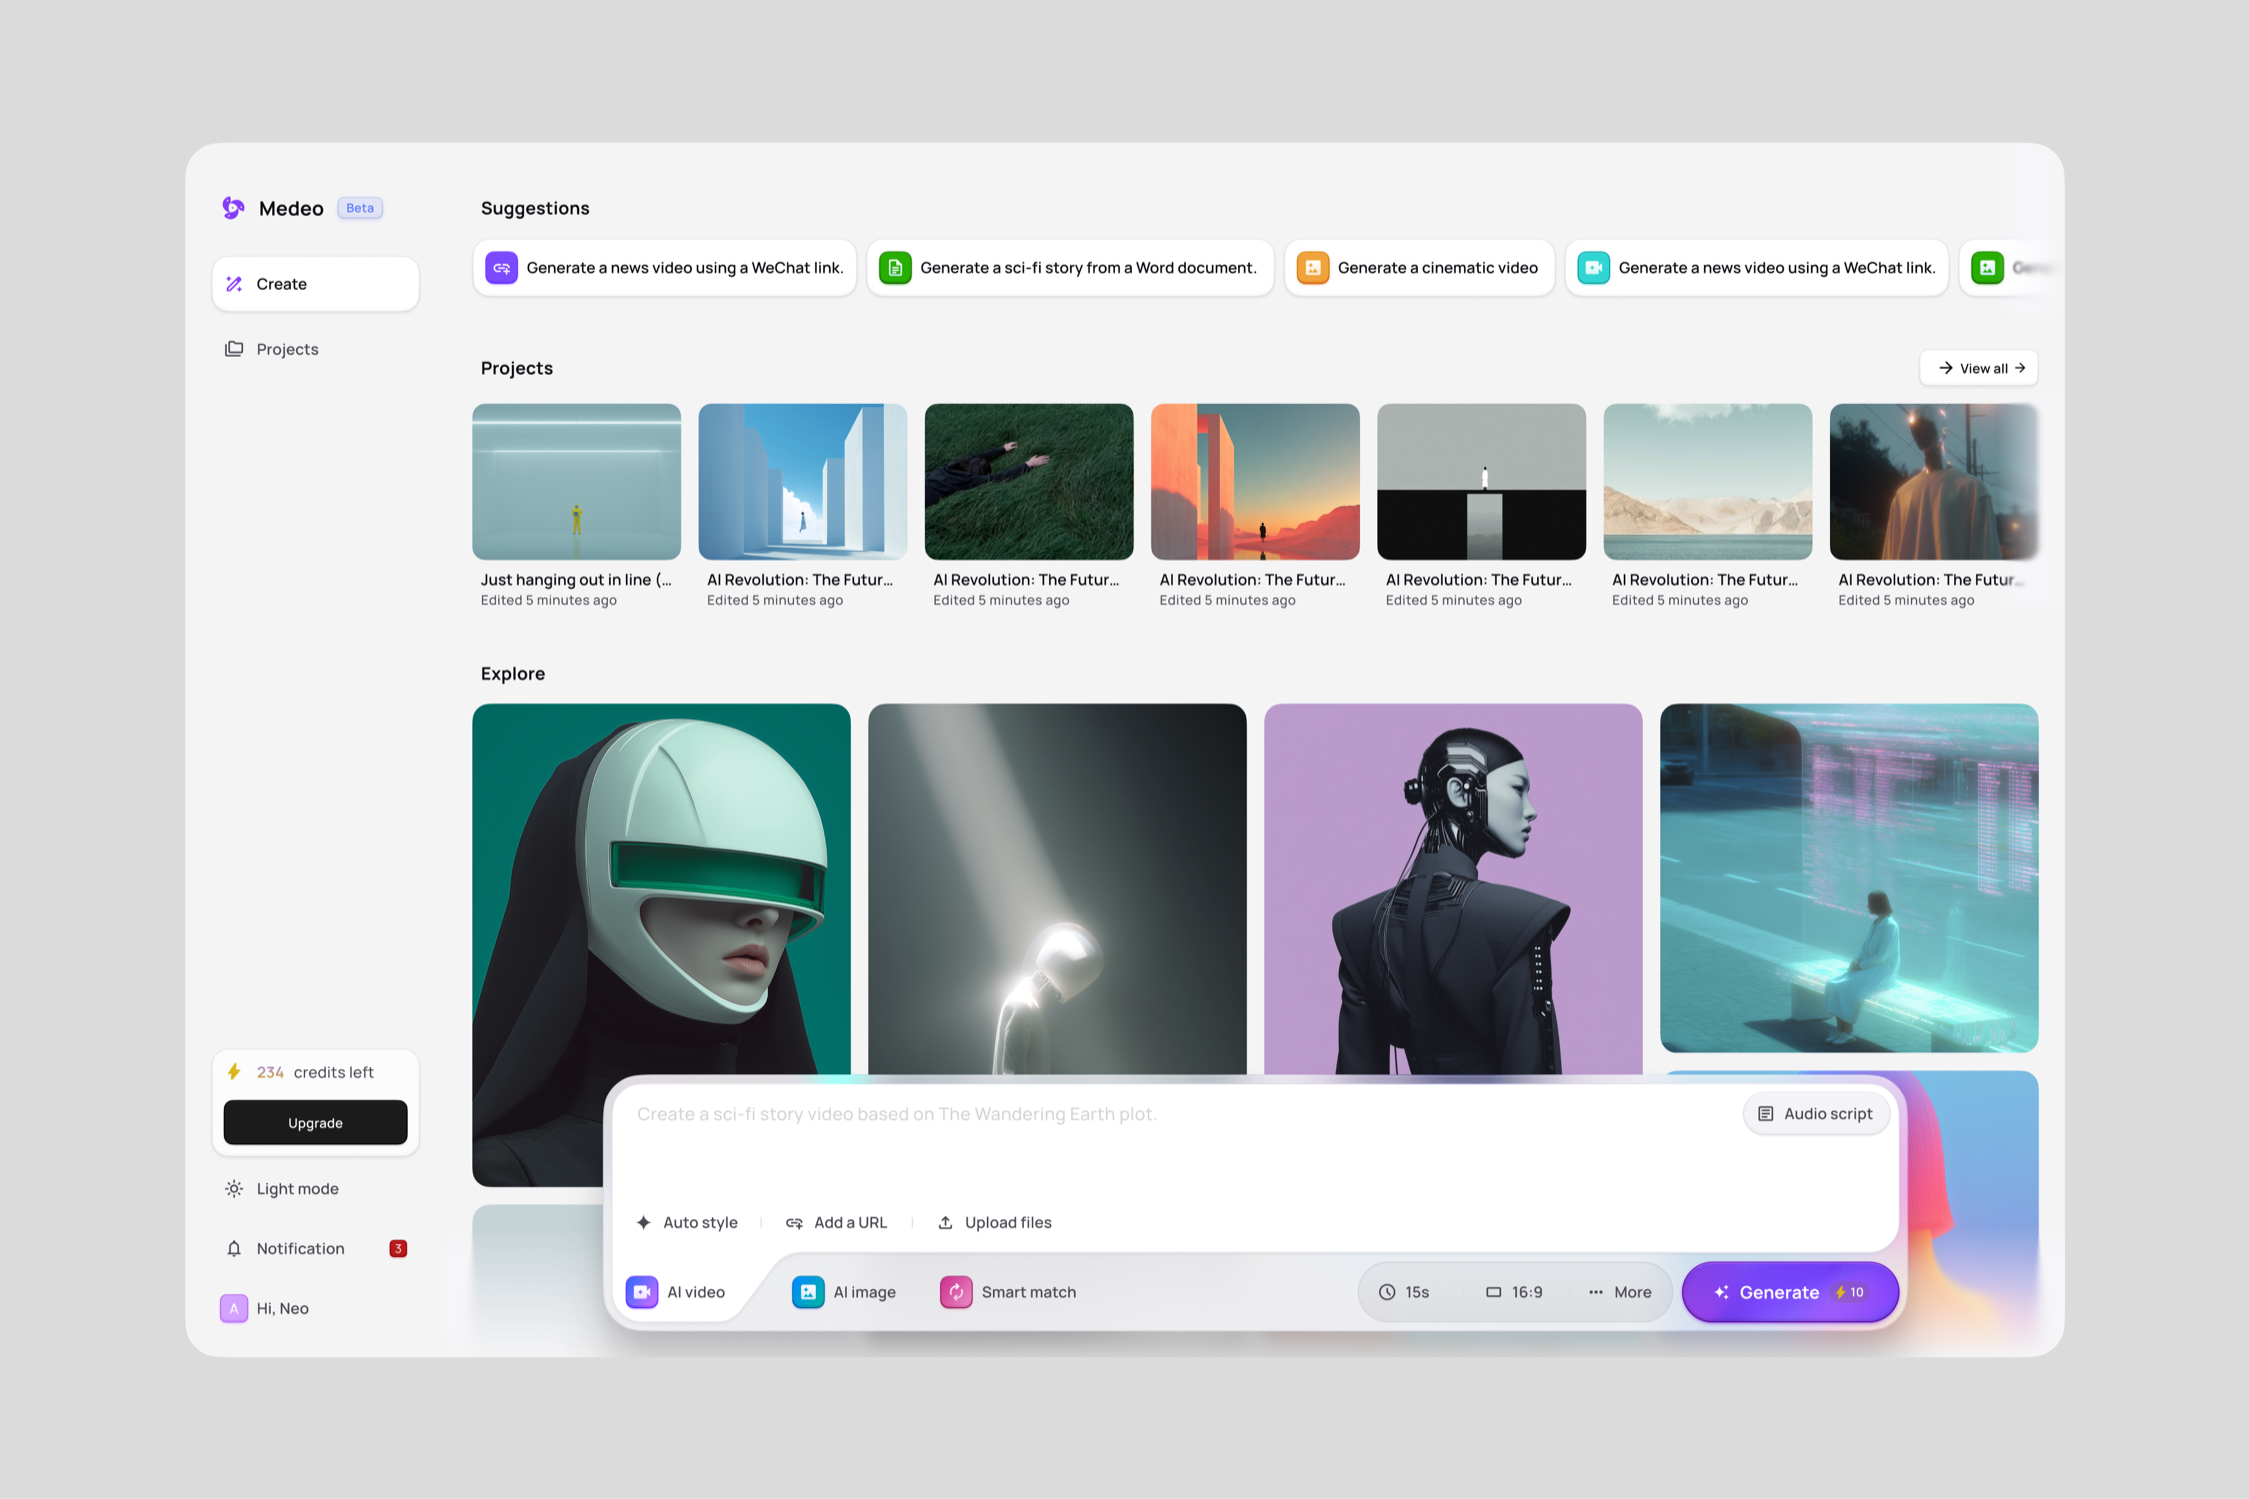The image size is (2249, 1499).
Task: Open the Hi, Neo profile menu
Action: click(x=265, y=1309)
